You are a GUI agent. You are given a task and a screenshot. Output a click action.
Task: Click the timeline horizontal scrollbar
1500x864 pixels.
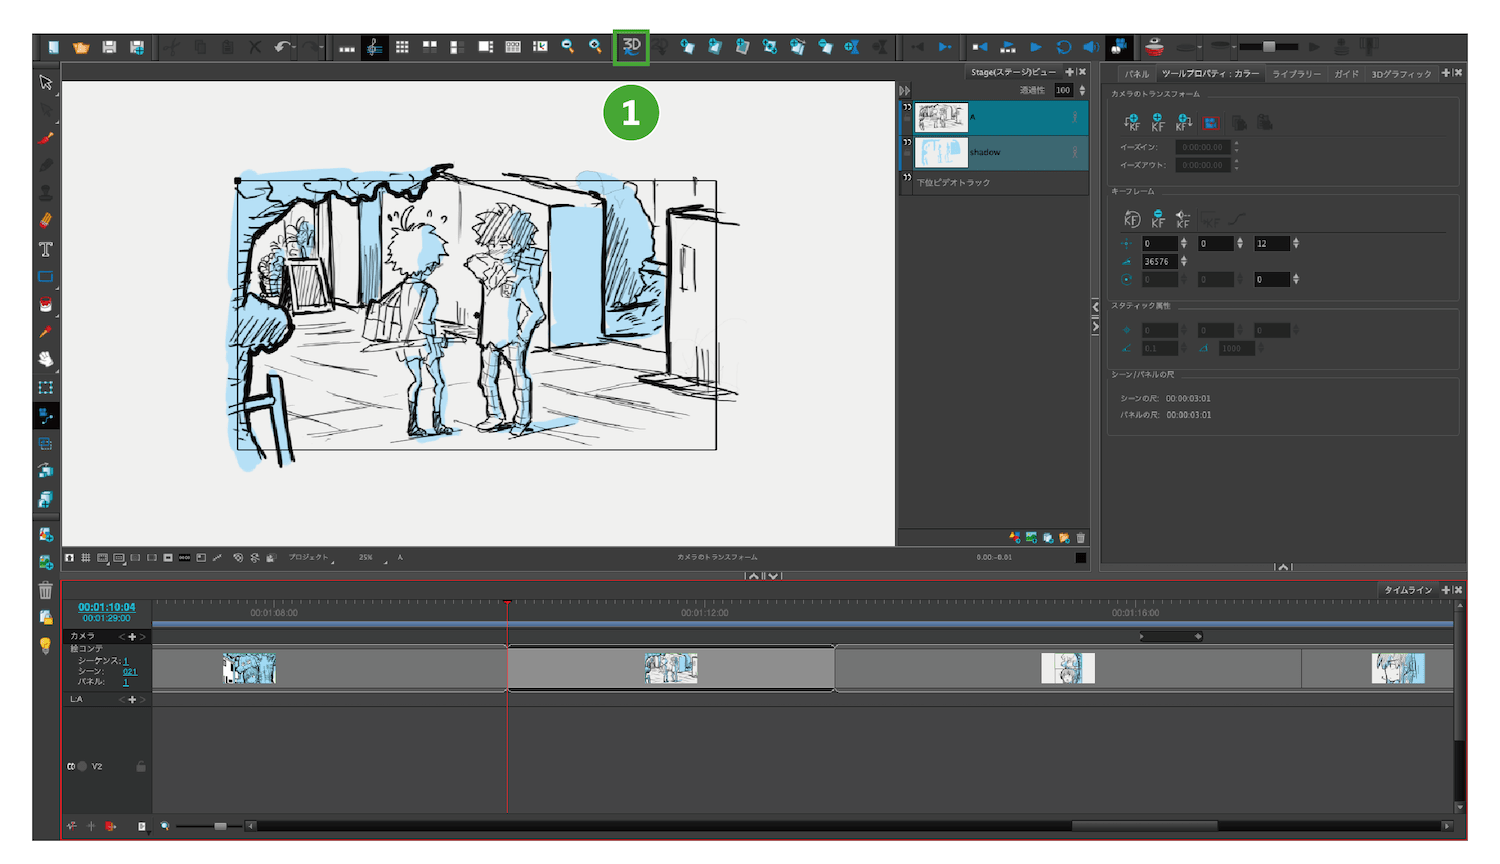1144,826
